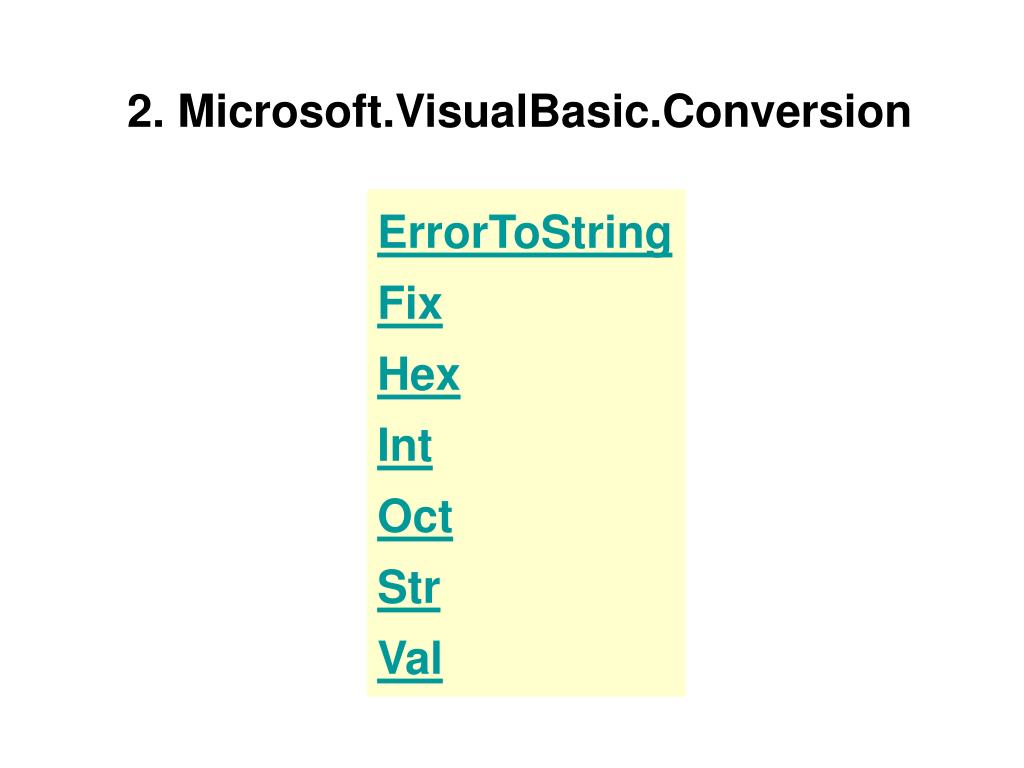Screen dimensions: 1024x768
Task: Click the word Microsoft in the heading
Action: (x=280, y=111)
